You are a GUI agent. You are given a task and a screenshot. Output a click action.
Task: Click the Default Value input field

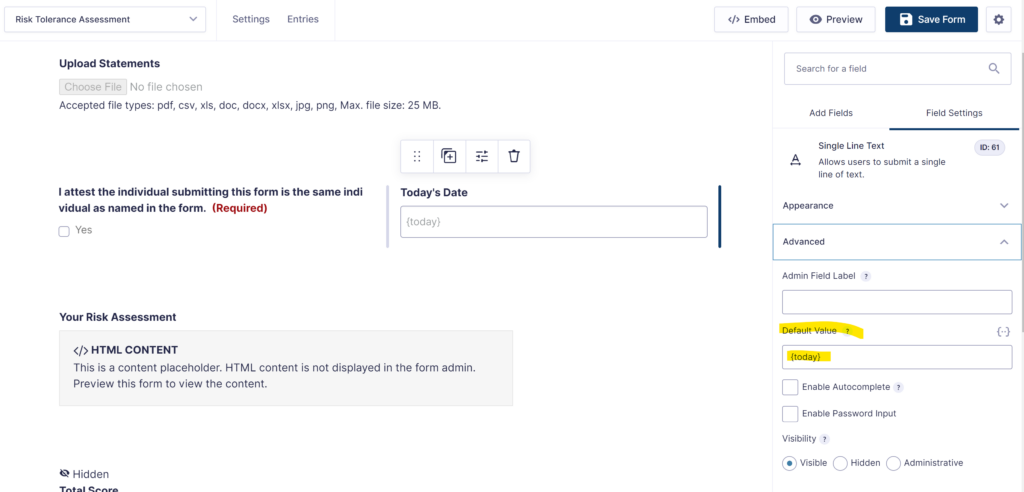click(x=896, y=357)
